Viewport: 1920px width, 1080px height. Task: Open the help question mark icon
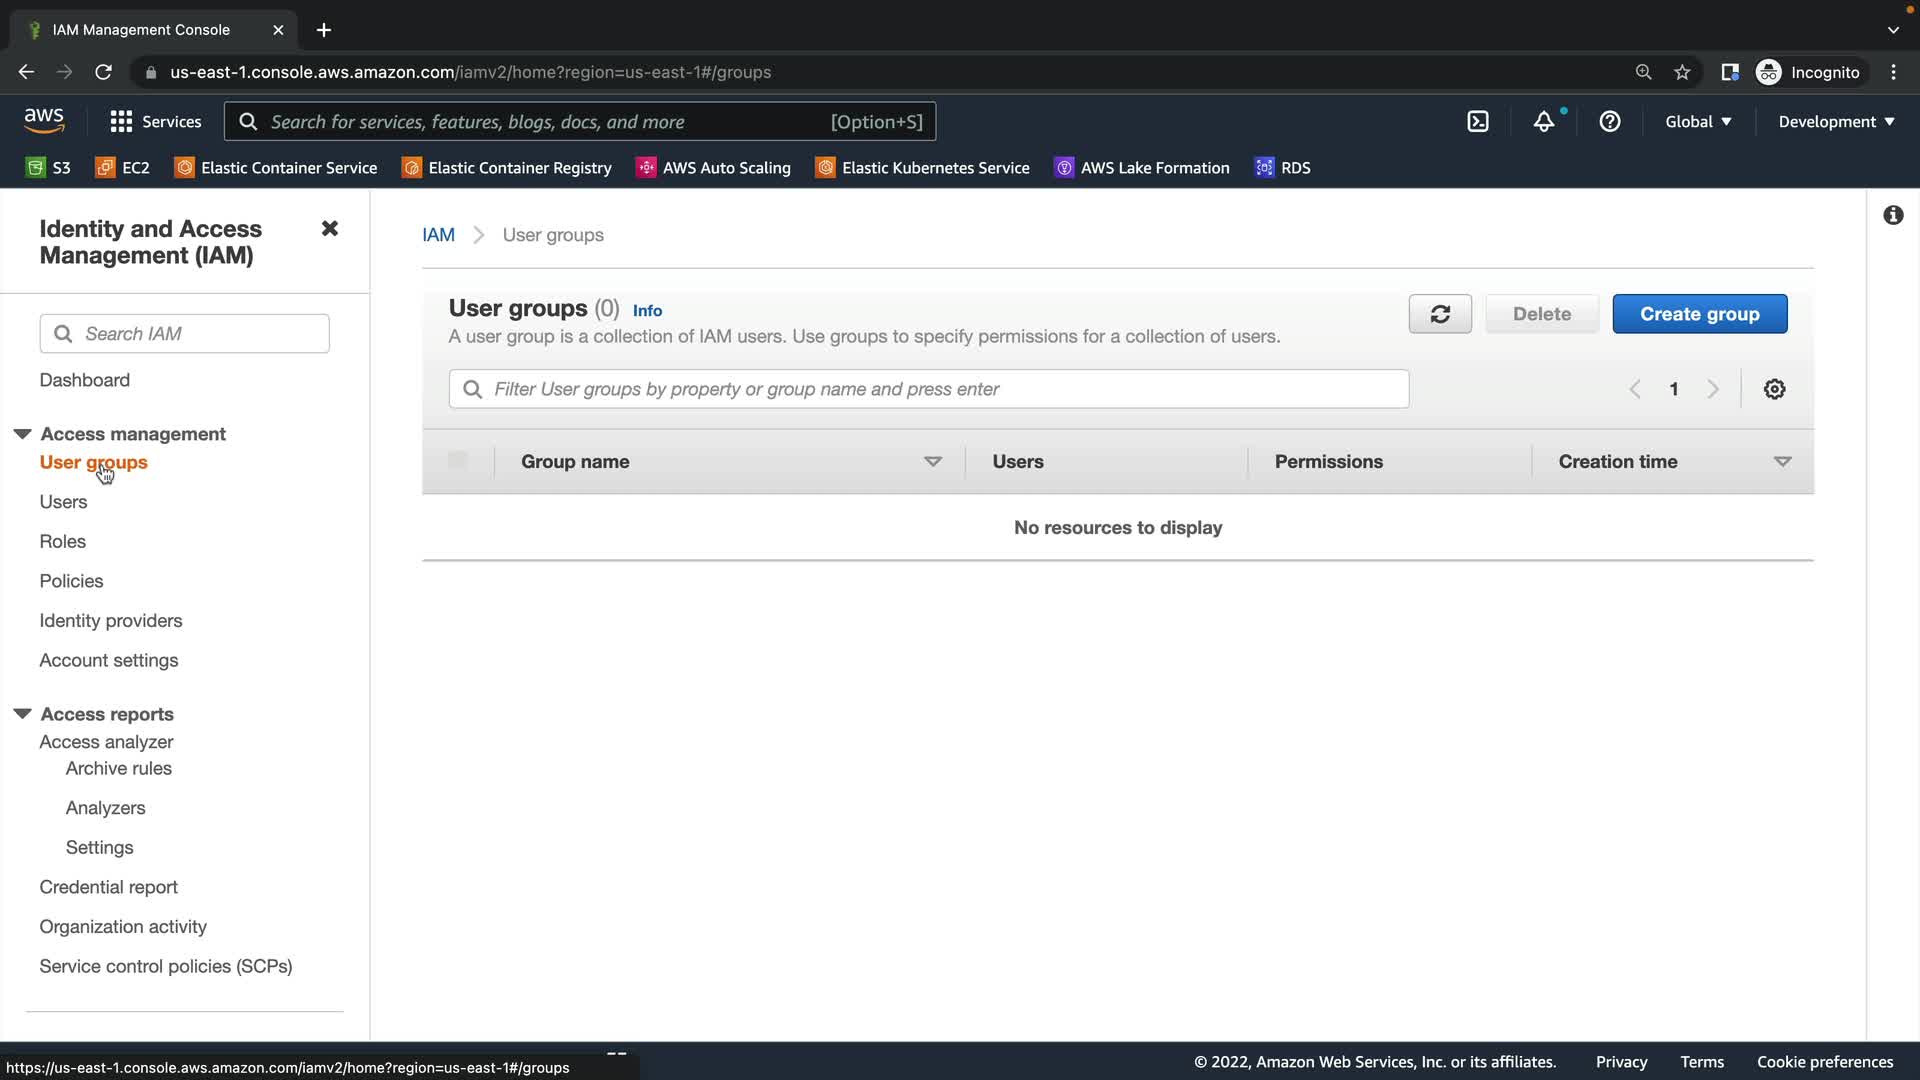coord(1609,122)
